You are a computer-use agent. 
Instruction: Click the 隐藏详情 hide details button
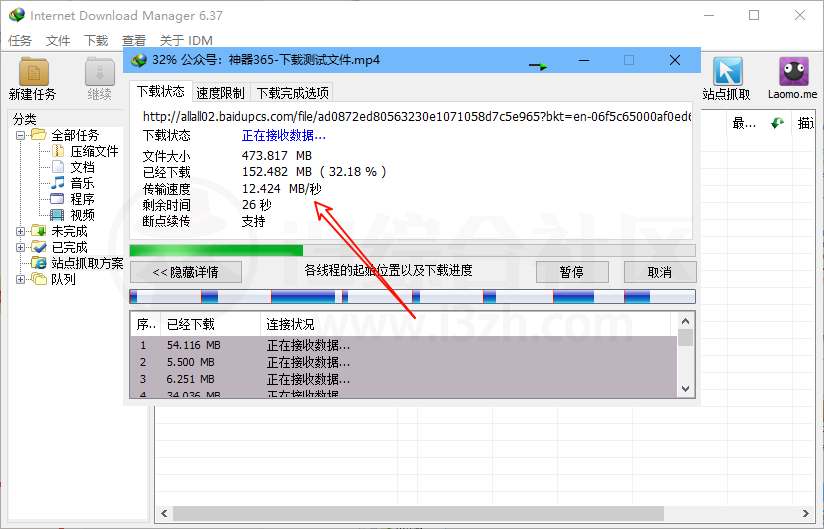[x=187, y=271]
